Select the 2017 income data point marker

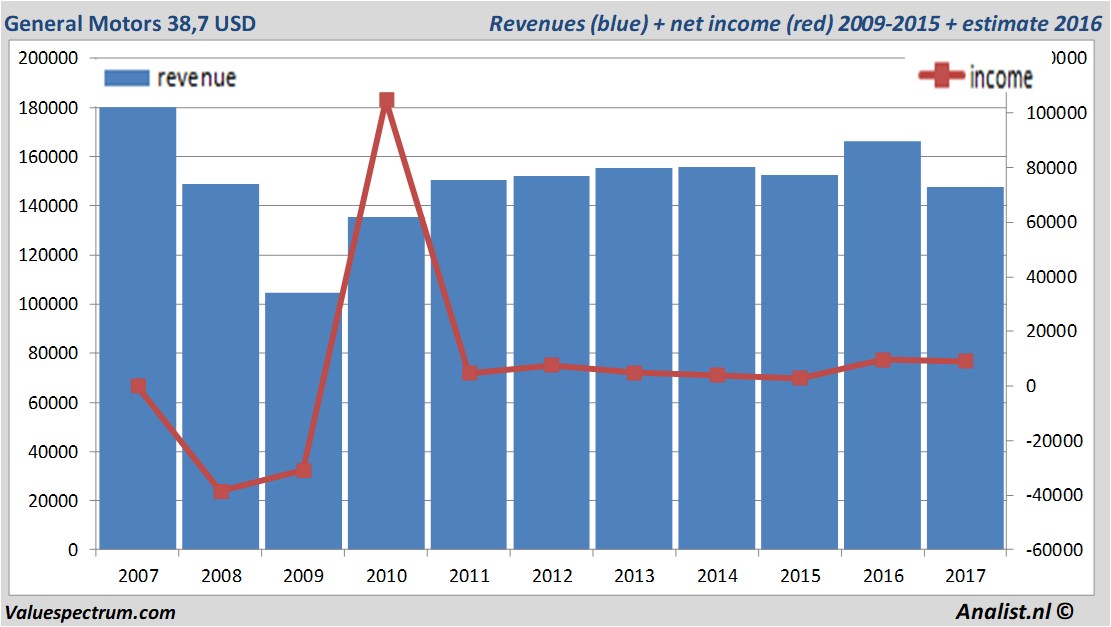tap(965, 361)
